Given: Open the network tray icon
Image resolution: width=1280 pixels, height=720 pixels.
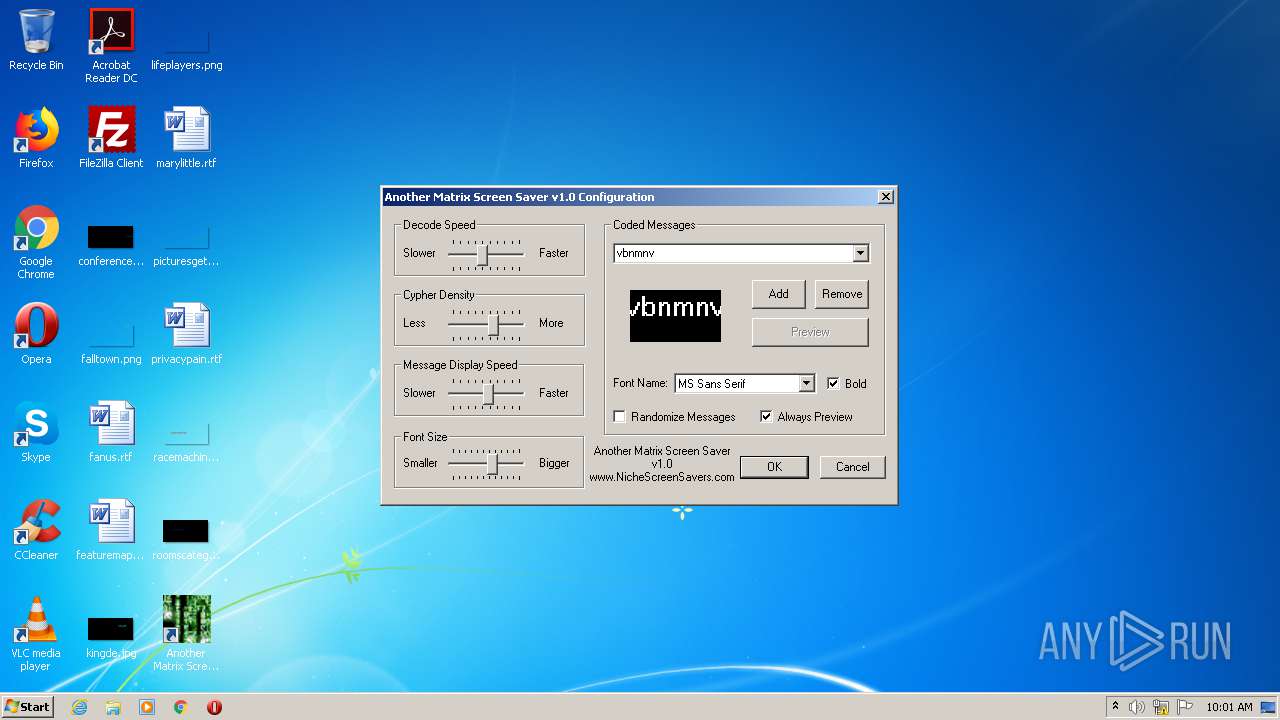Looking at the screenshot, I should (x=1161, y=707).
